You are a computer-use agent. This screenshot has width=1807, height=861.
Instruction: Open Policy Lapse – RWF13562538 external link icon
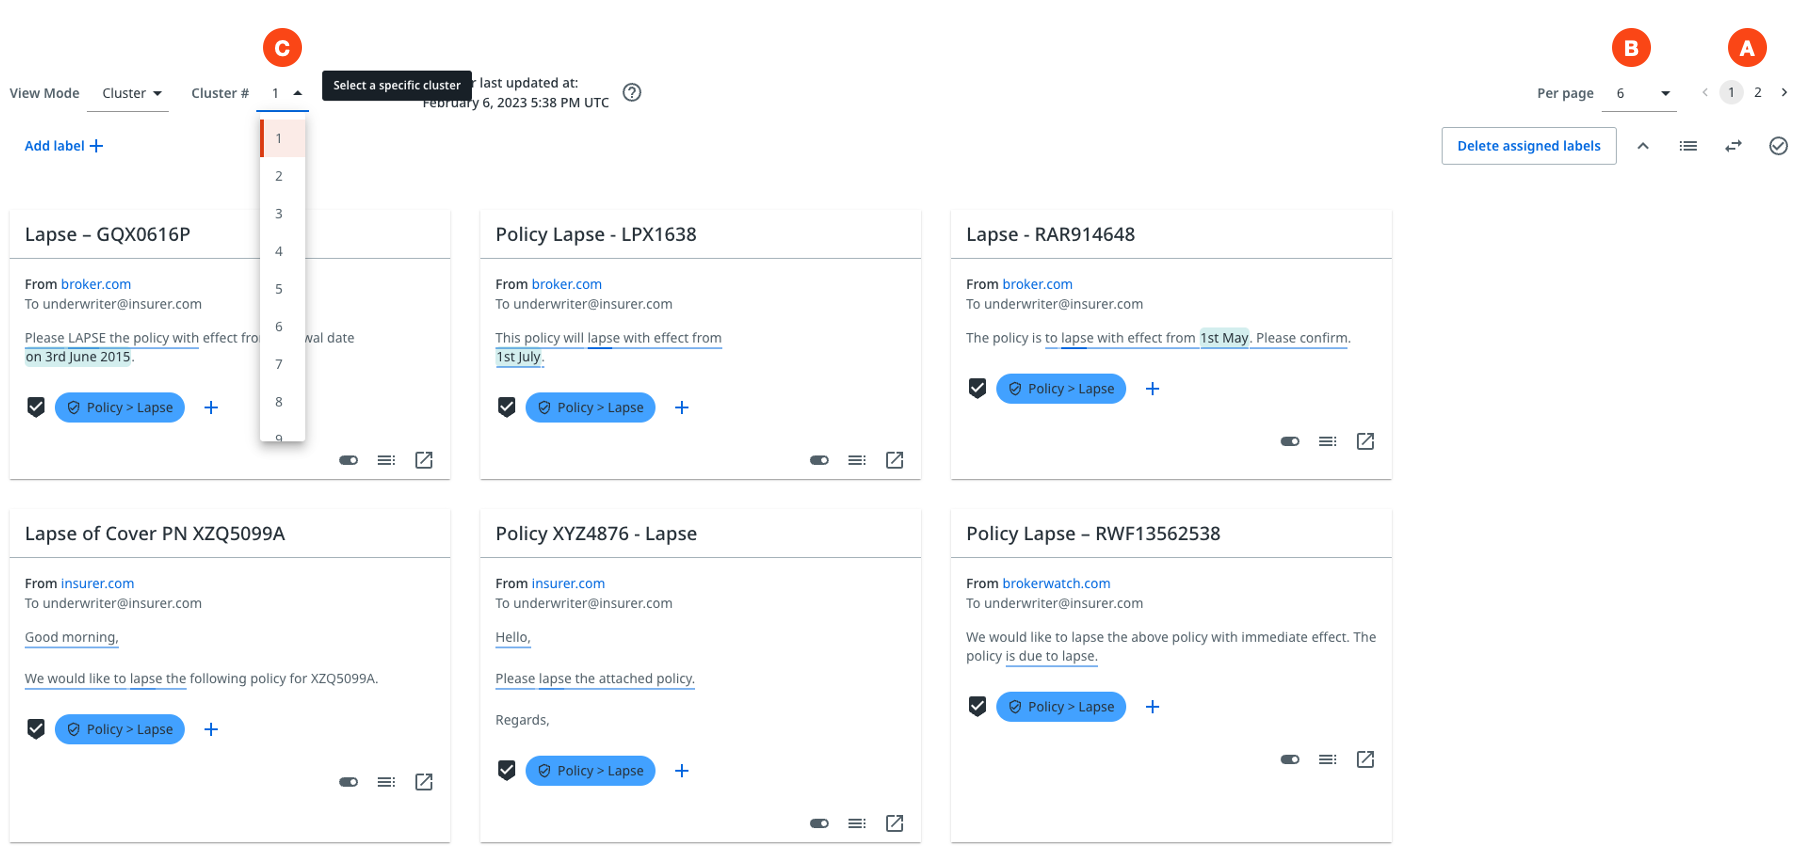click(1365, 760)
